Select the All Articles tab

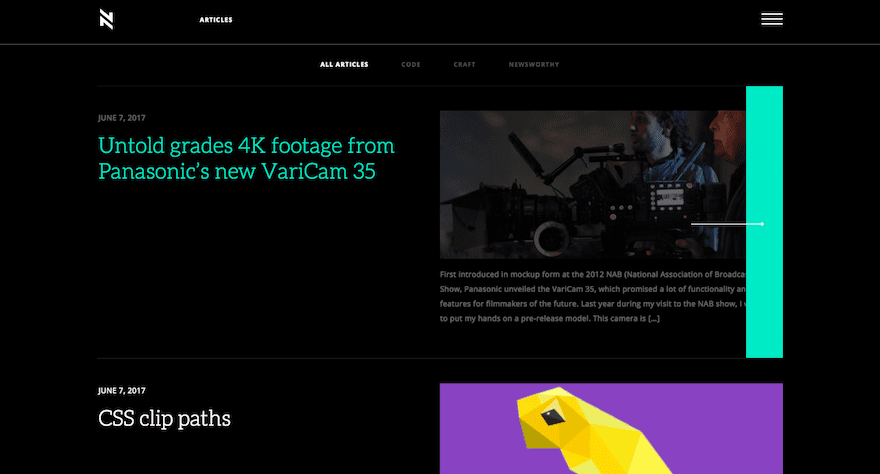(344, 65)
